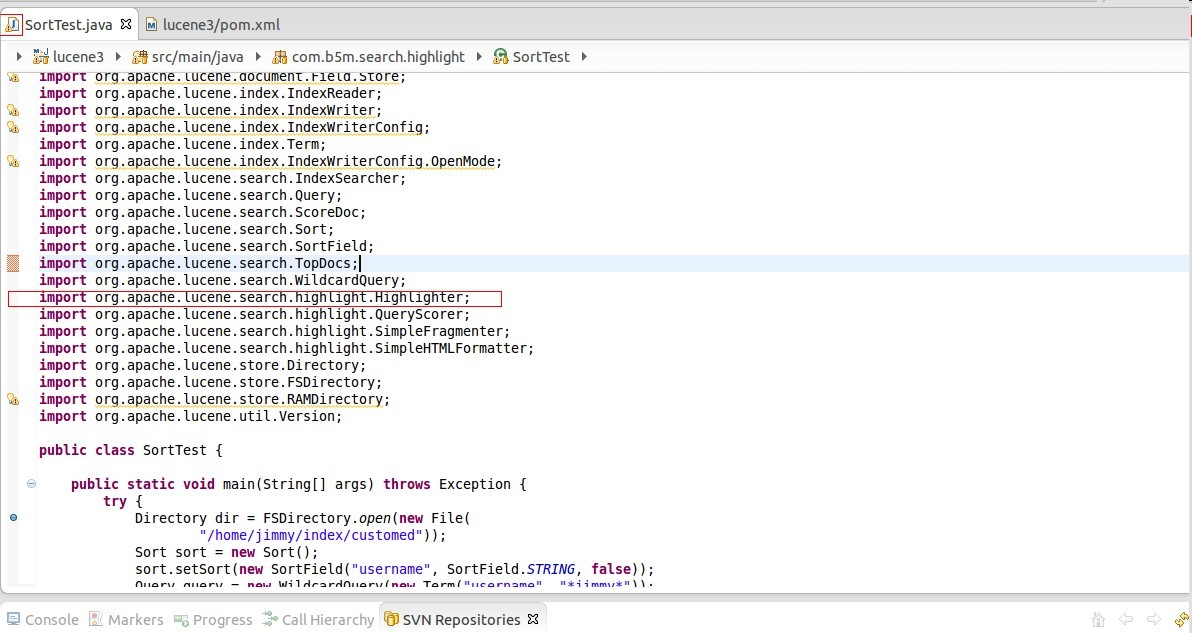Screen dimensions: 1192x633
Task: Click the import org.apache.lucene.index.Term line
Action: (x=182, y=144)
